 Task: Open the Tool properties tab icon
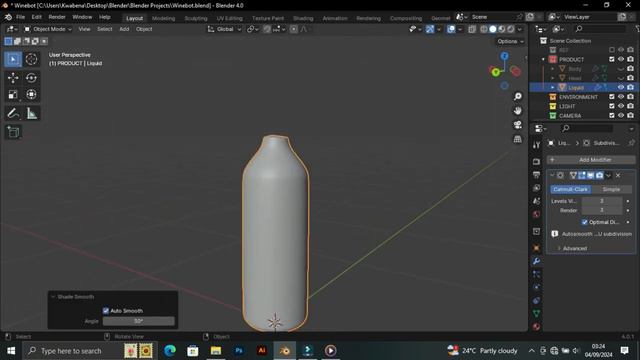pyautogui.click(x=536, y=145)
